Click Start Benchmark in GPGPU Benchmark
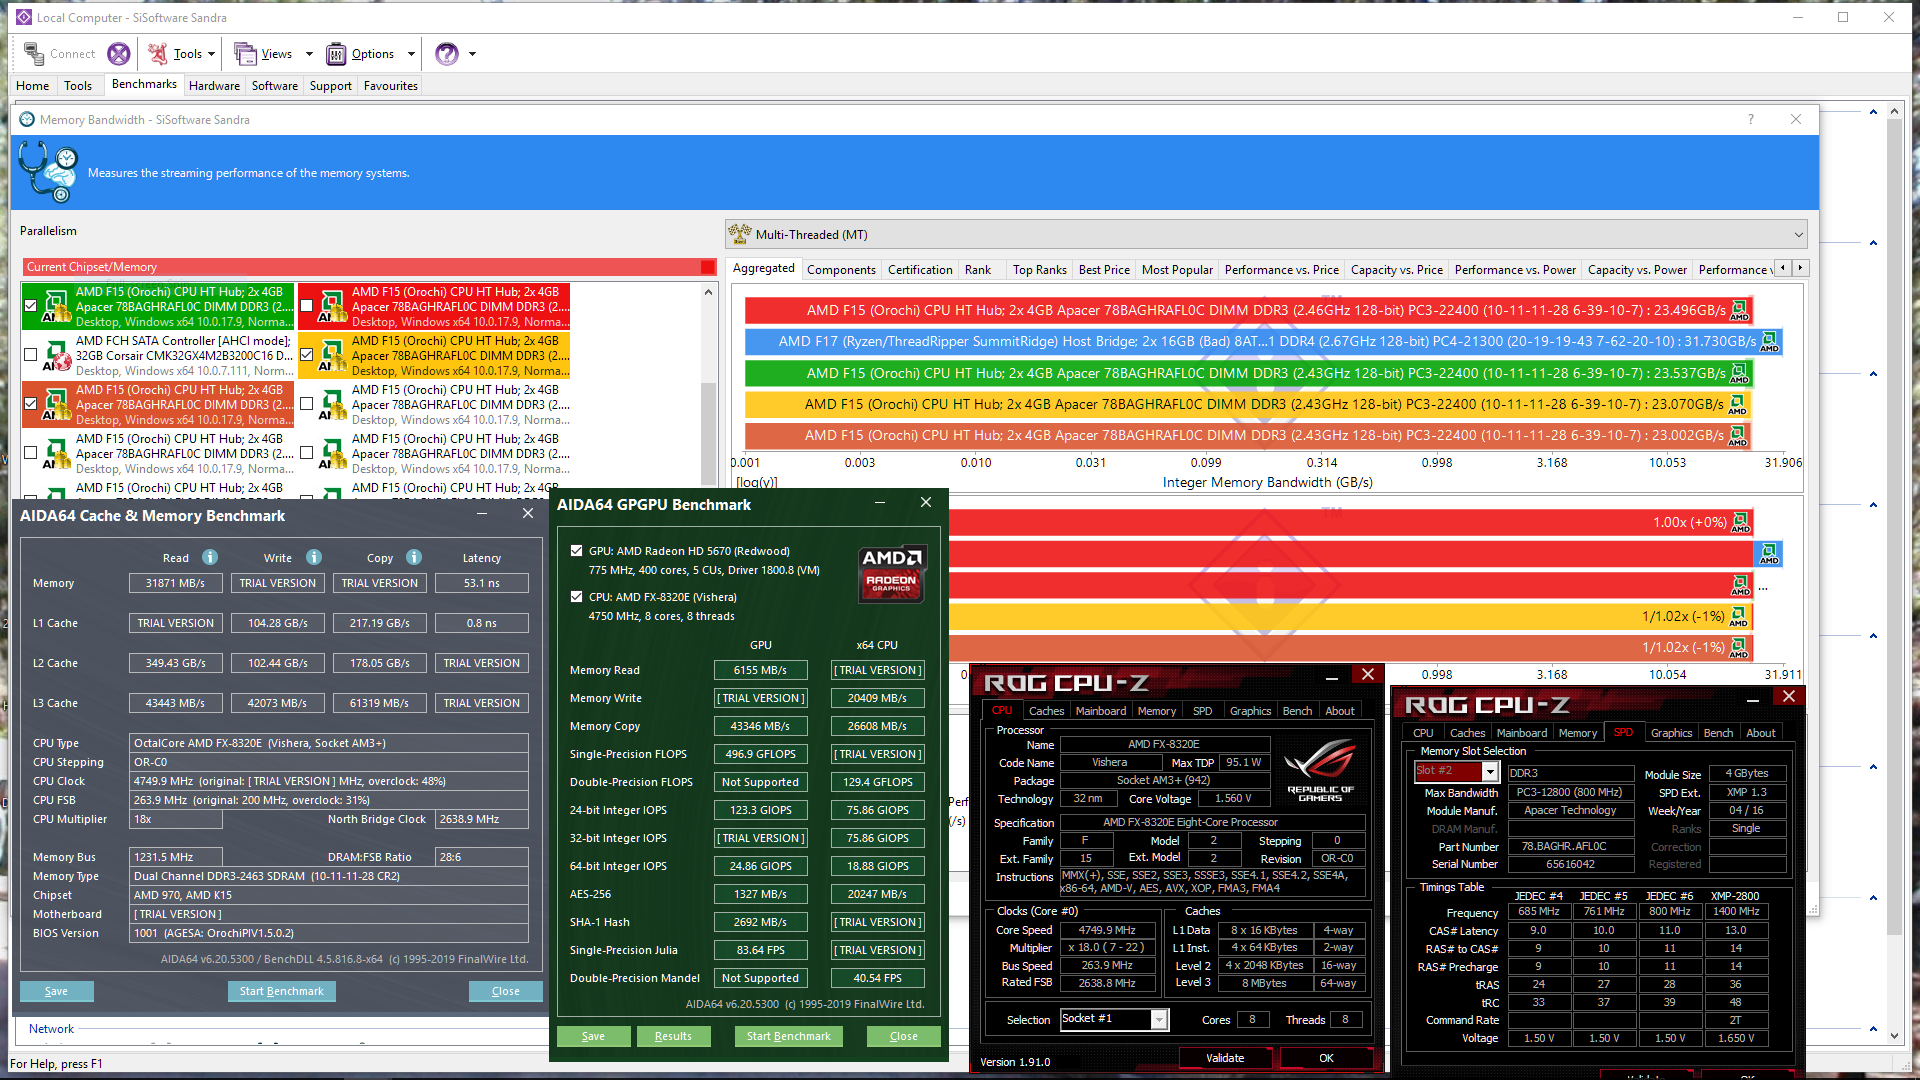Screen dimensions: 1920x1080 (789, 1036)
